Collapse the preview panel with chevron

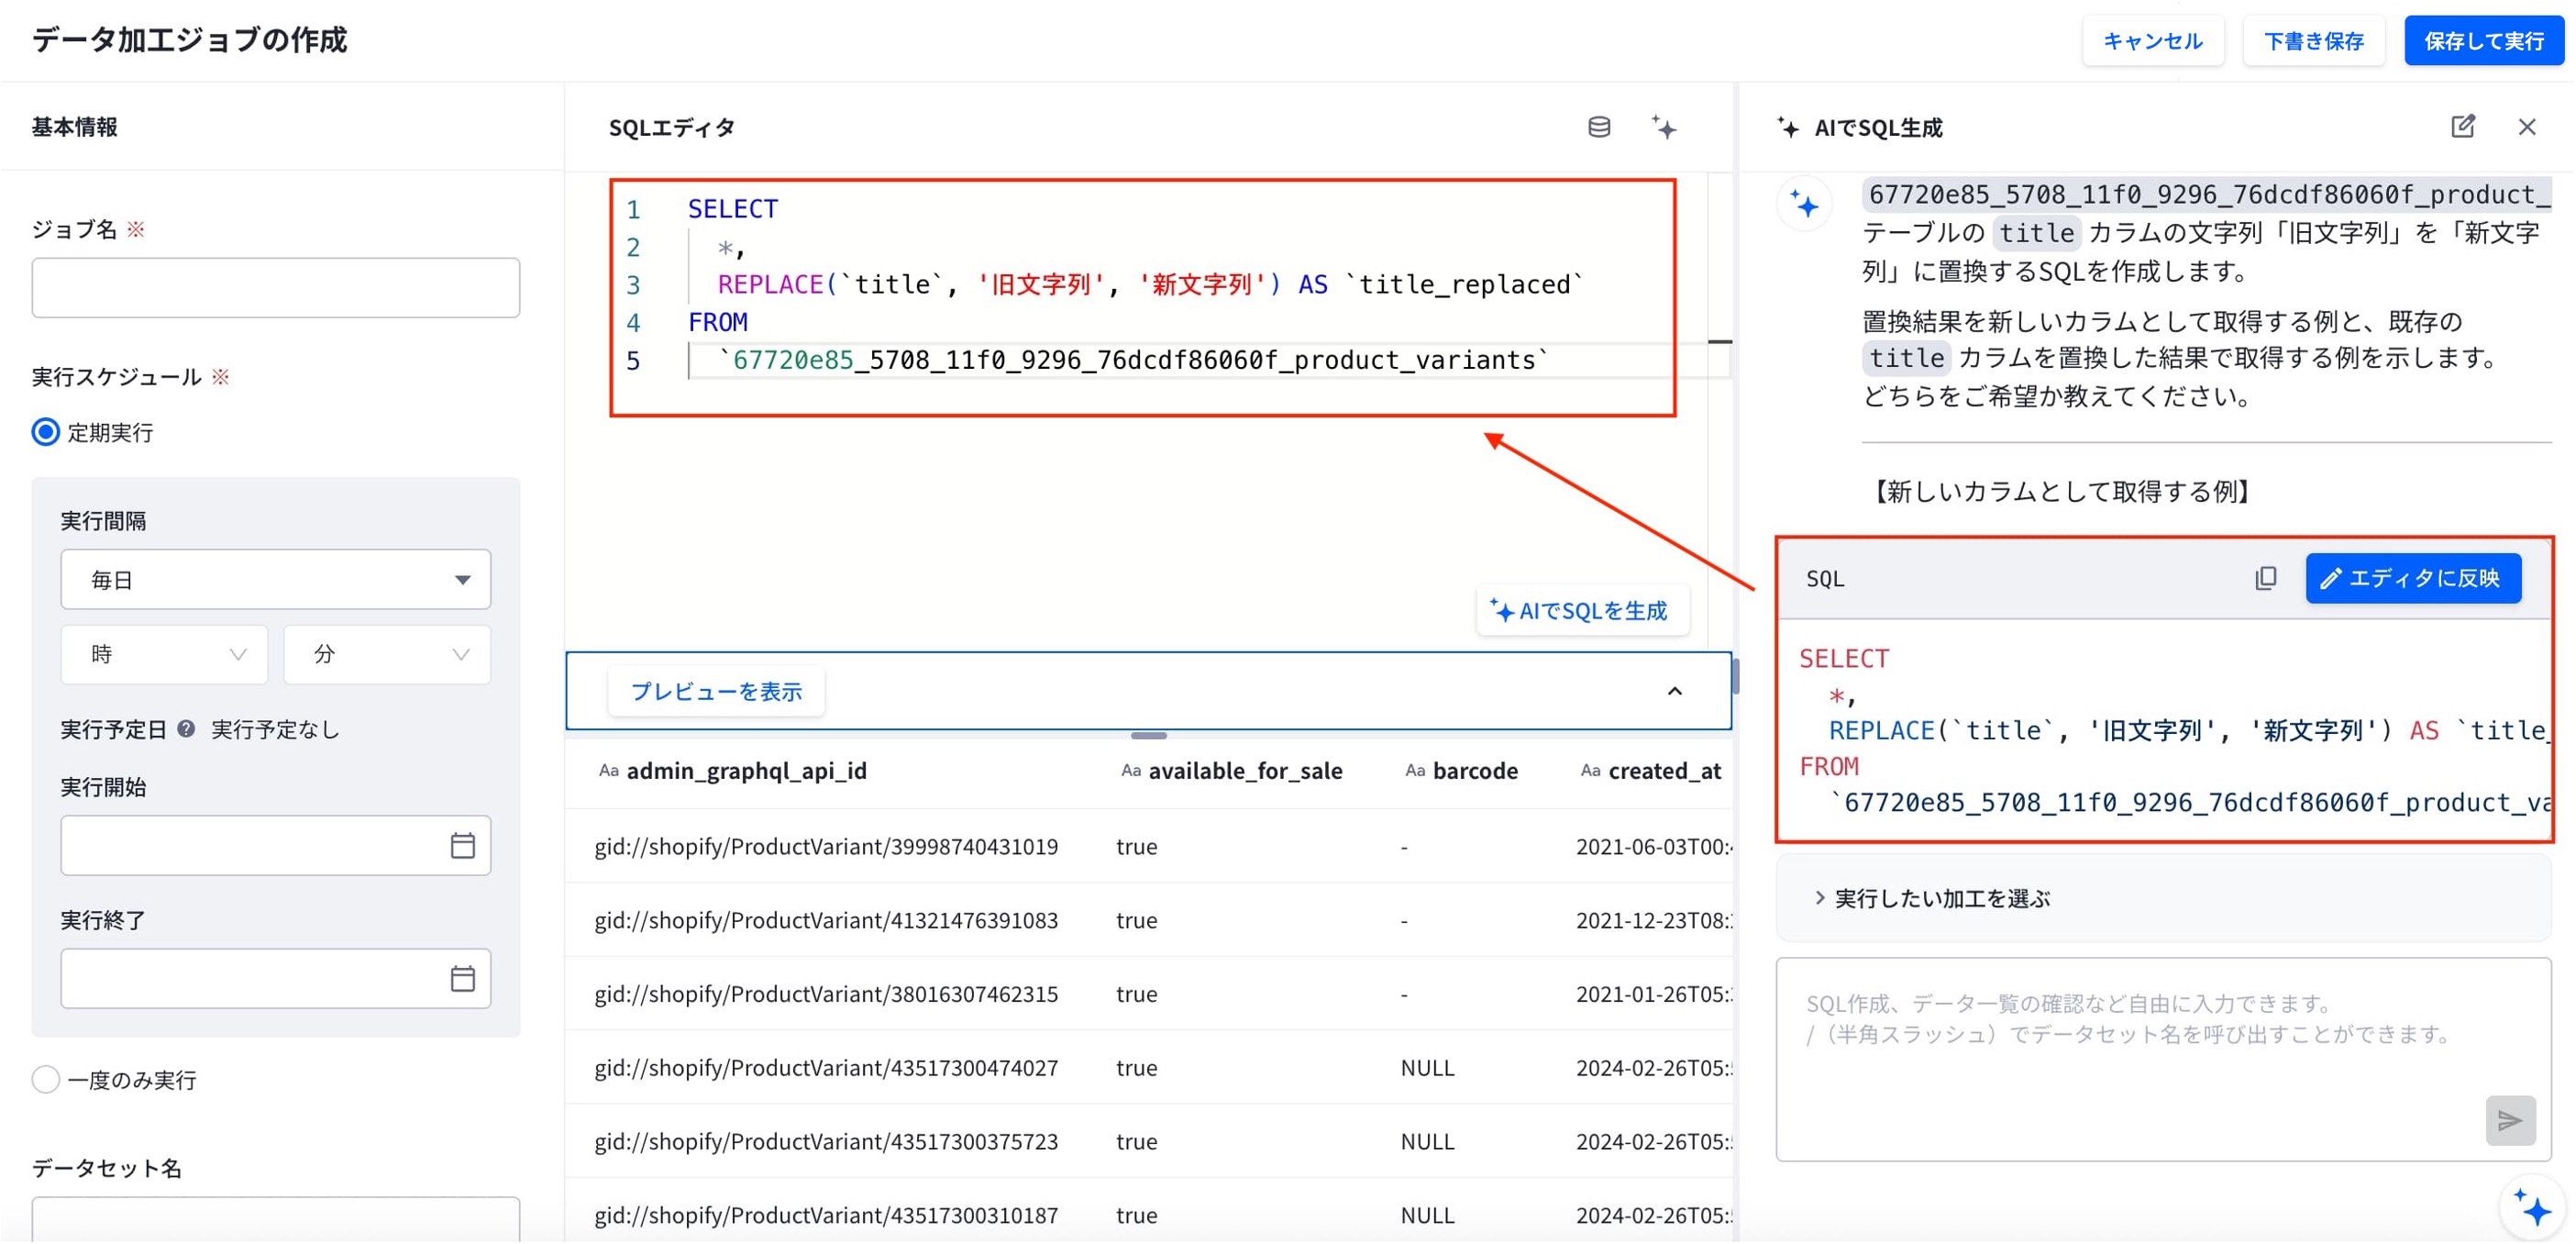click(x=1675, y=691)
